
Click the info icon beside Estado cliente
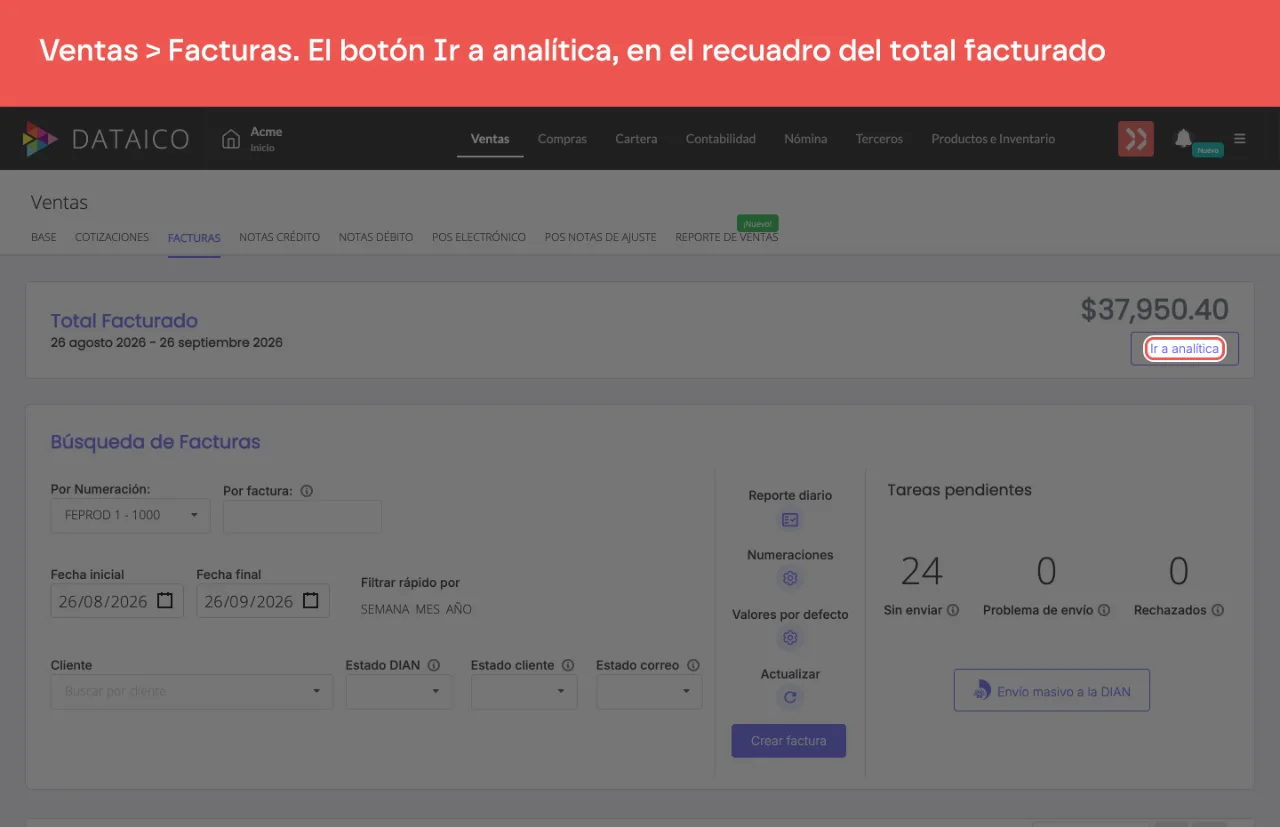coord(568,665)
